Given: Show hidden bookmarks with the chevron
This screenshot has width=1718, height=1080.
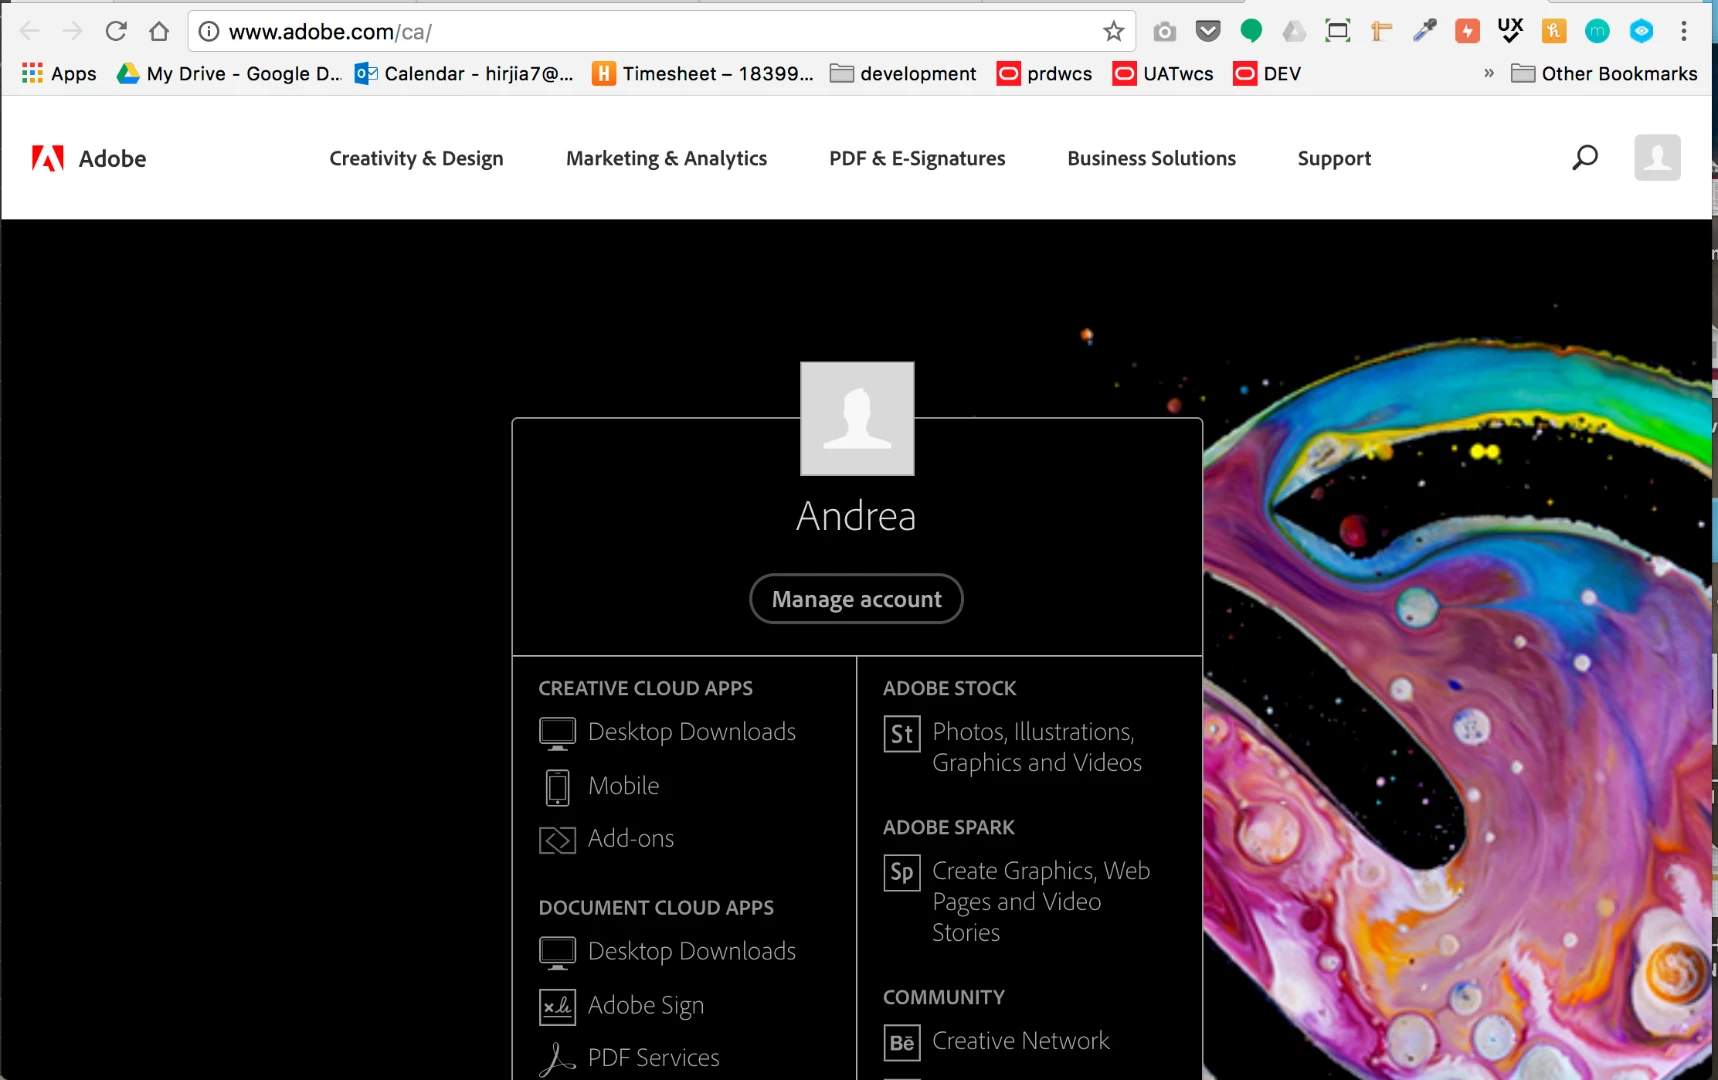Looking at the screenshot, I should (1488, 73).
